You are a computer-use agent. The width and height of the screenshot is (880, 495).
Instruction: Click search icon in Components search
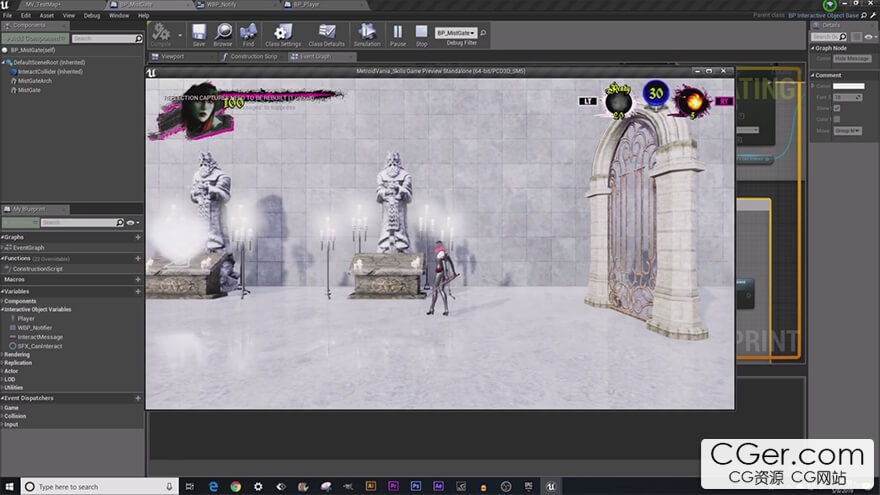tap(139, 38)
